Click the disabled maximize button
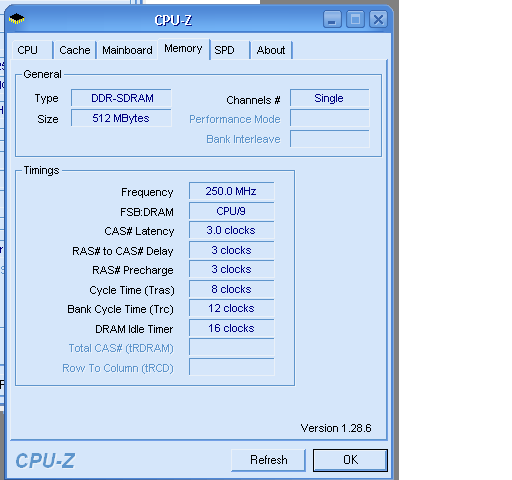This screenshot has height=480, width=512. (x=355, y=19)
